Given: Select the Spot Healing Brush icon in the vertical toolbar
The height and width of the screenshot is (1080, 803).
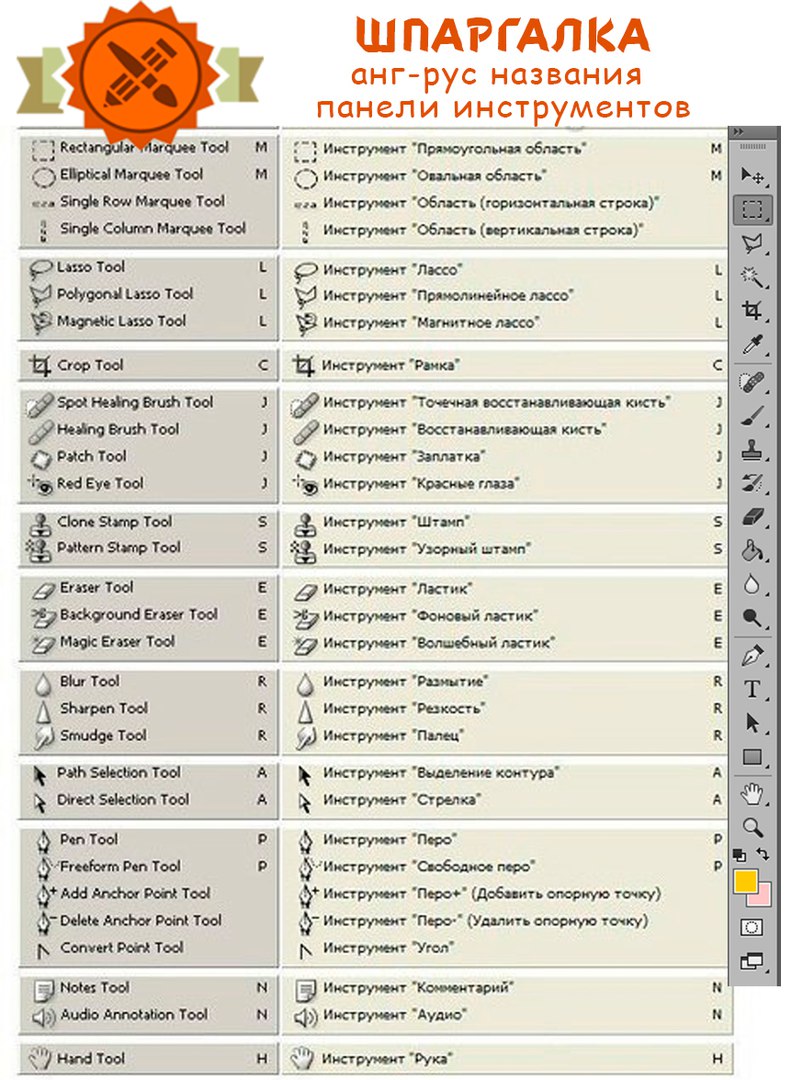Looking at the screenshot, I should 753,382.
